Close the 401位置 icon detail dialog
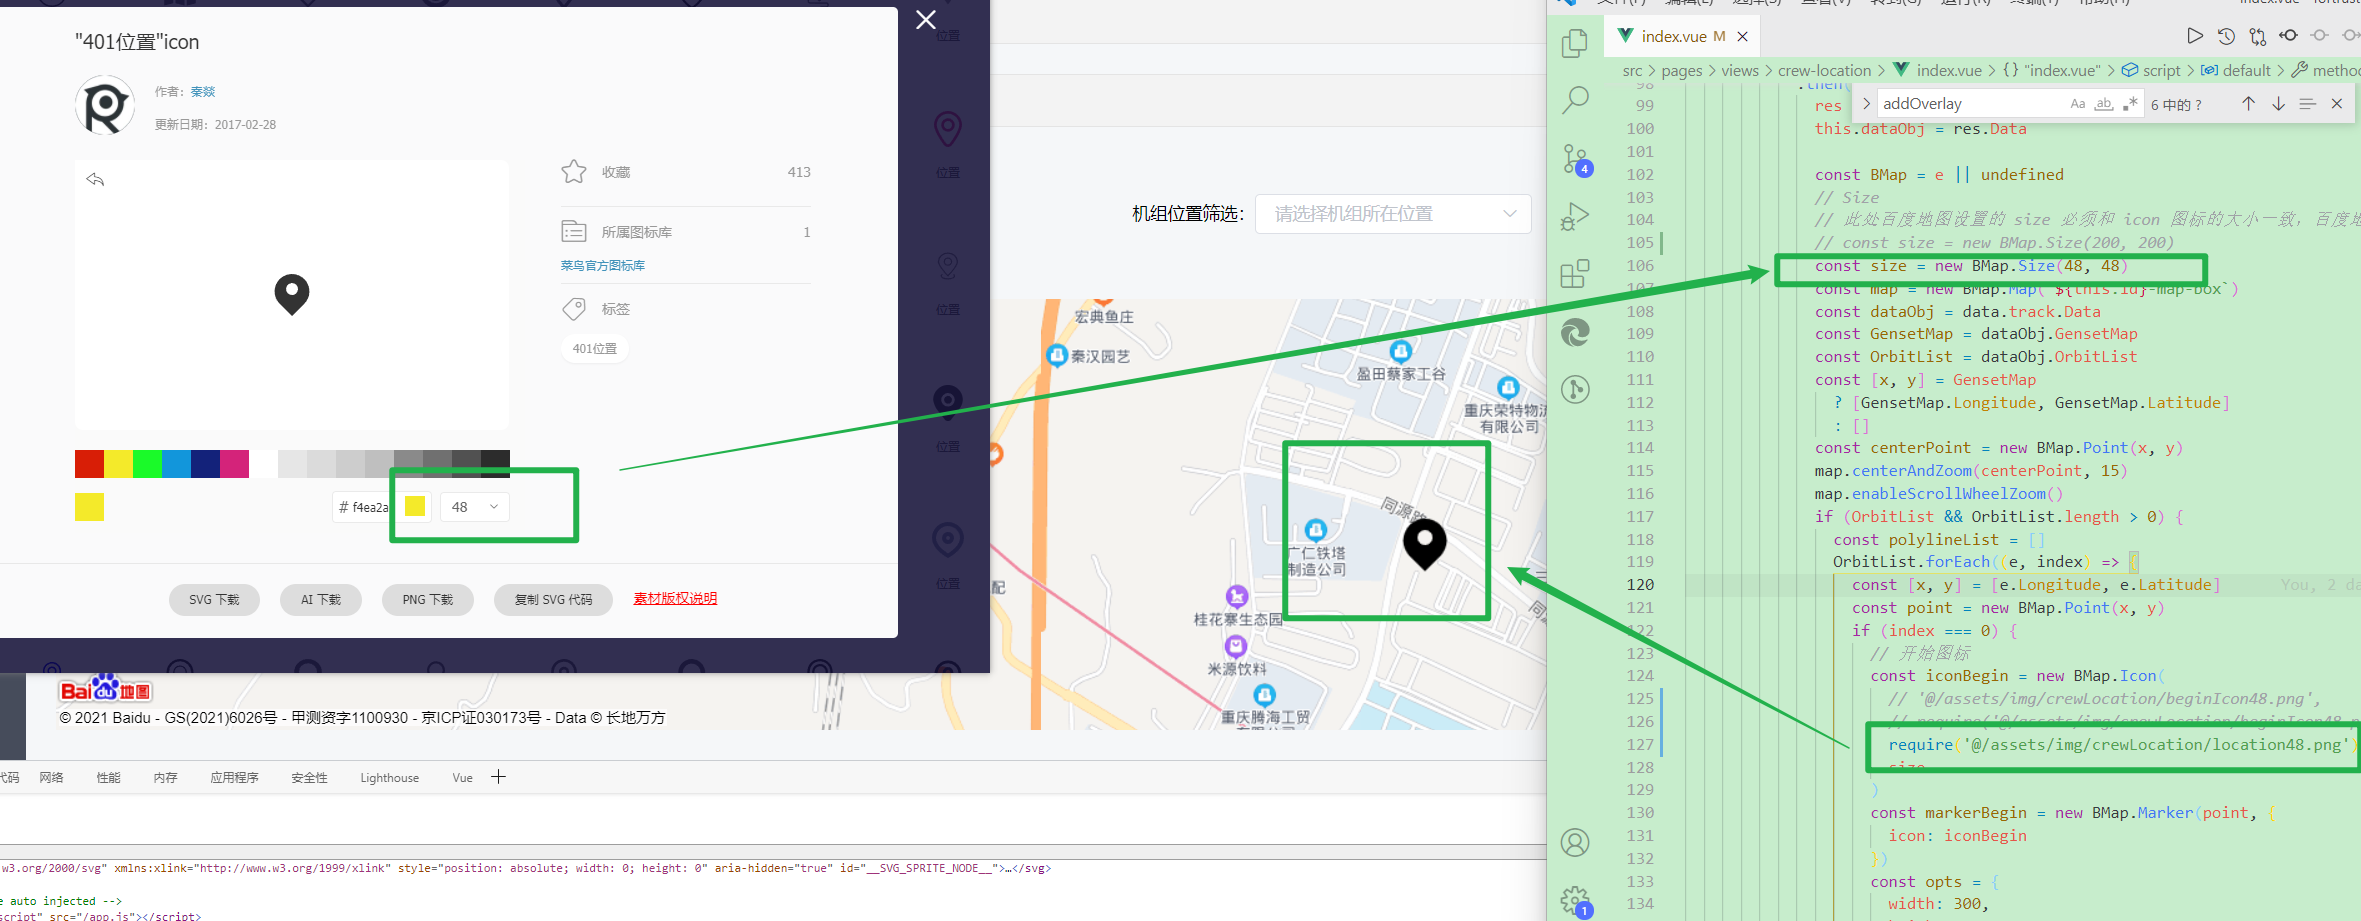The width and height of the screenshot is (2361, 921). [x=926, y=20]
